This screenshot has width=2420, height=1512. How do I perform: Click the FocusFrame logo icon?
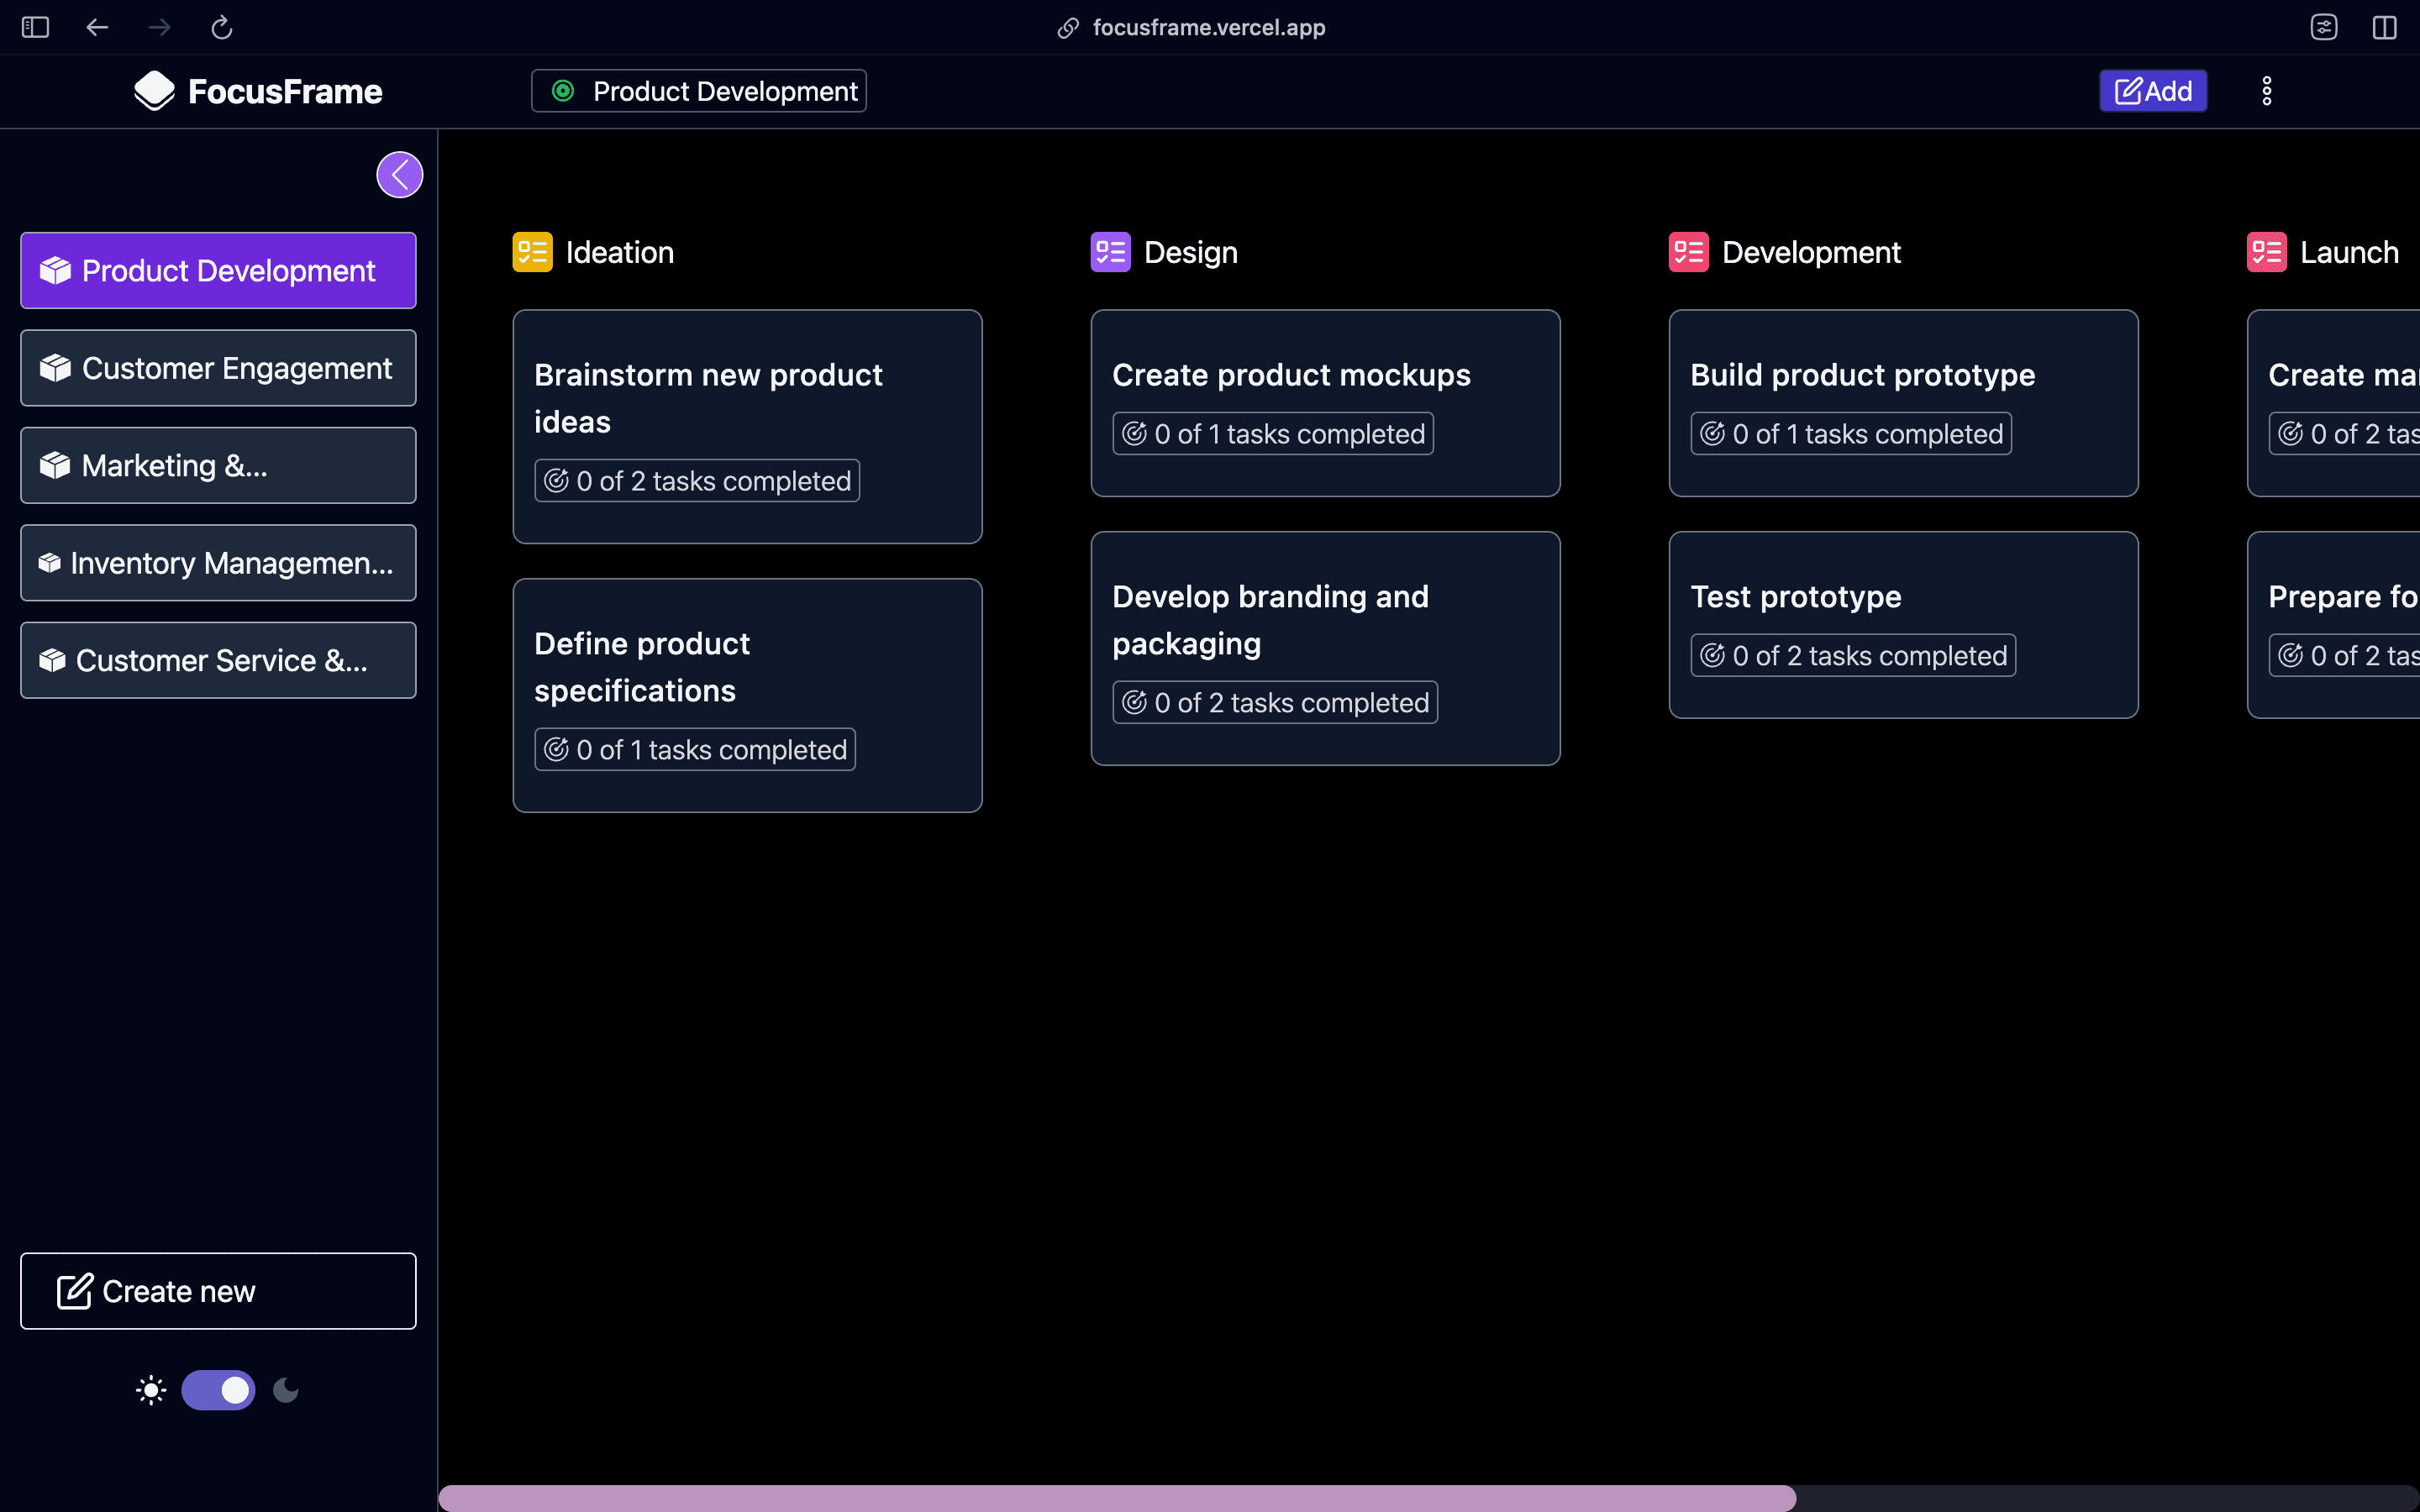tap(154, 91)
